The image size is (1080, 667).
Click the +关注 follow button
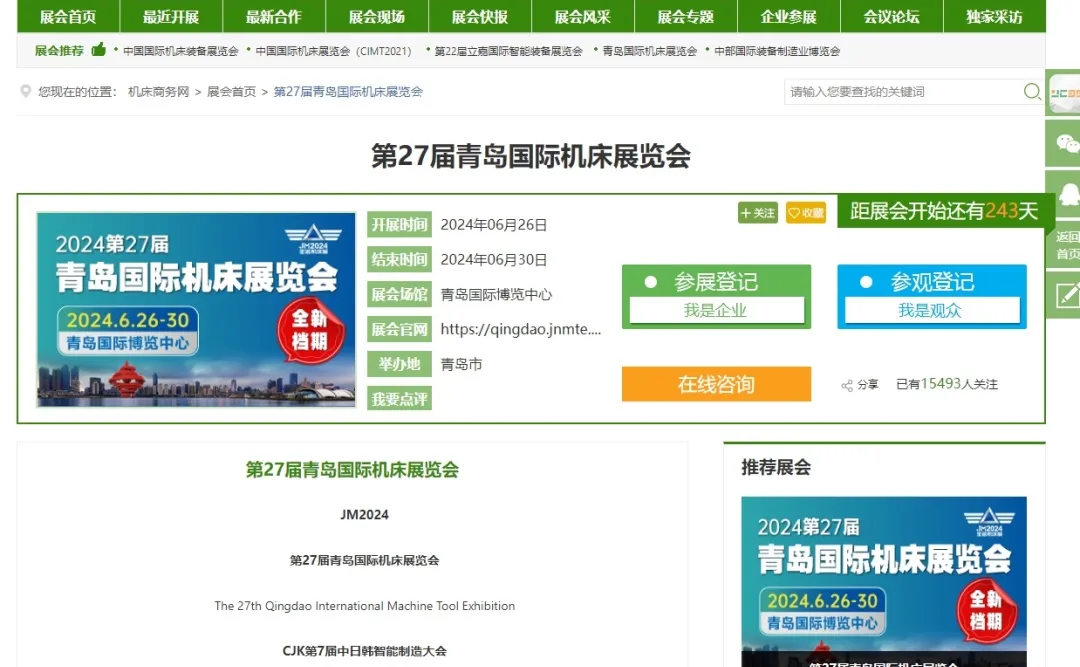758,213
